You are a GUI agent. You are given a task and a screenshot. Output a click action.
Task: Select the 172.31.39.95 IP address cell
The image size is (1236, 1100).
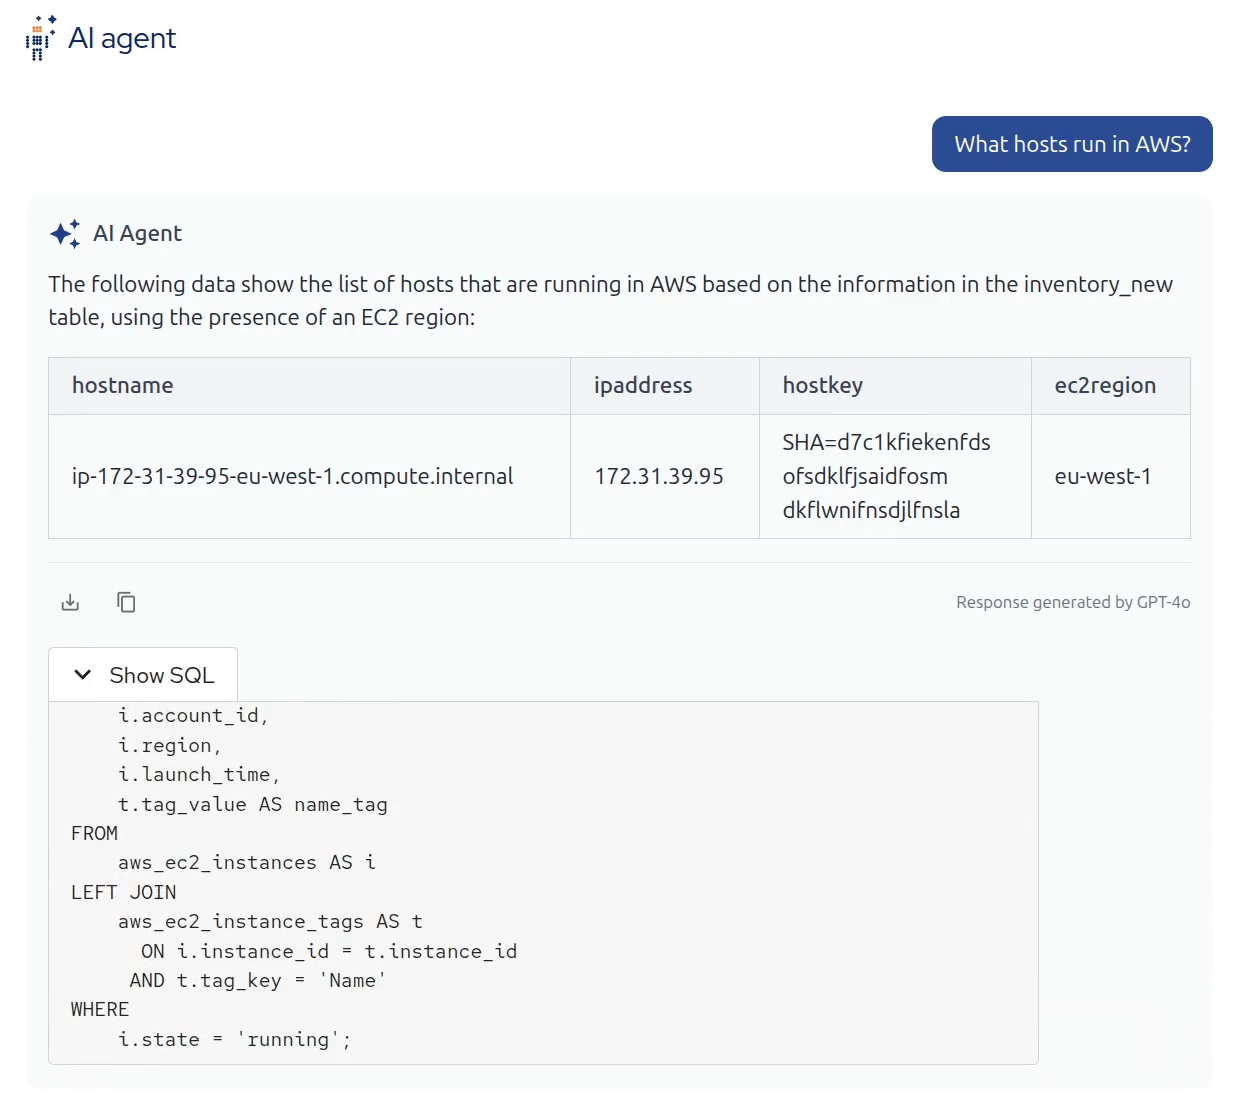pyautogui.click(x=659, y=477)
